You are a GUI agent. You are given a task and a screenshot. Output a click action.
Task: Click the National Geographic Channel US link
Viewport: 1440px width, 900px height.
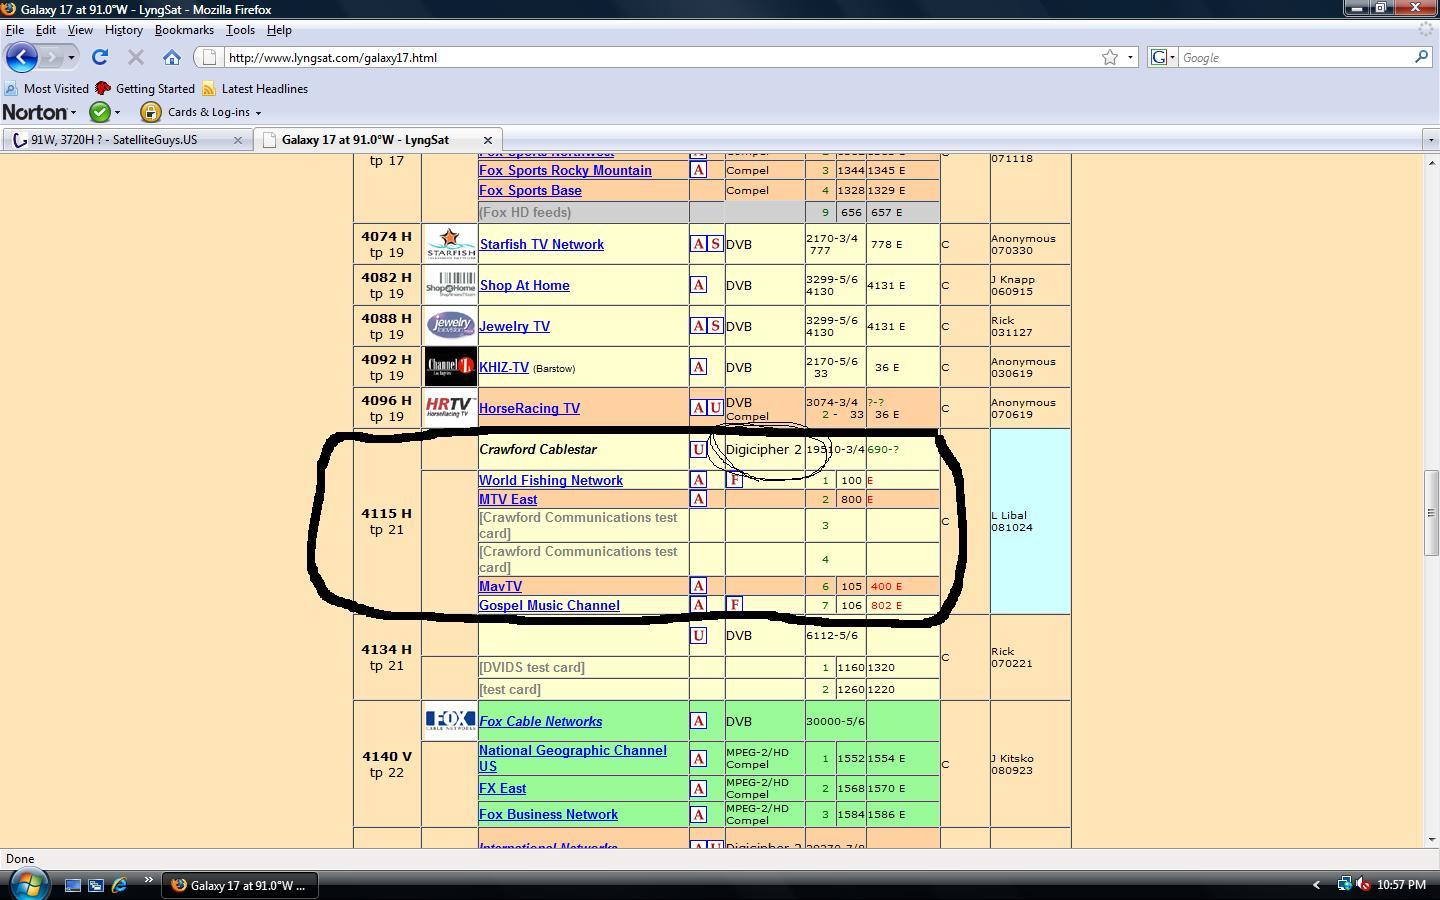click(572, 758)
